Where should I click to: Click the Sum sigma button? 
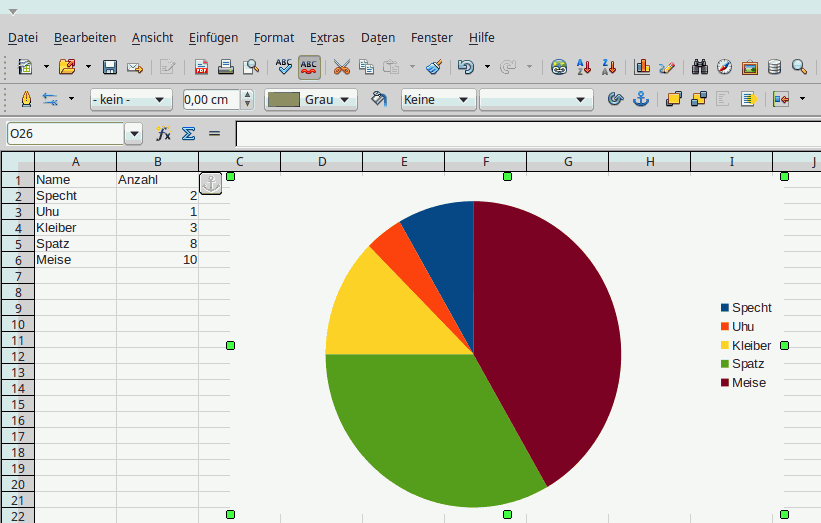coord(188,134)
